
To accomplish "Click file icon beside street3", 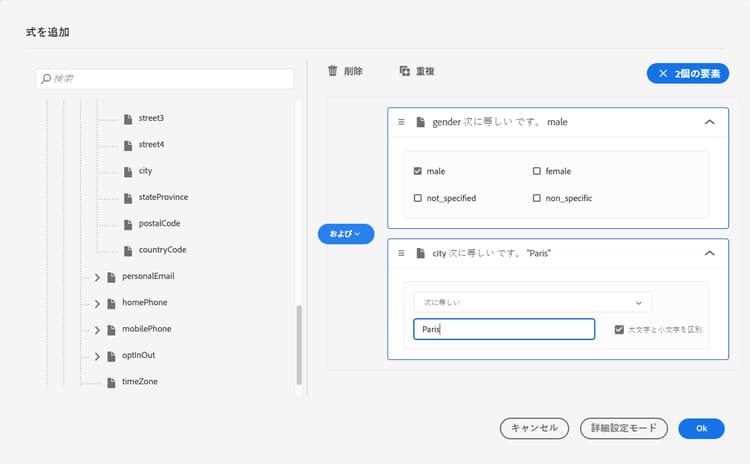I will (128, 119).
